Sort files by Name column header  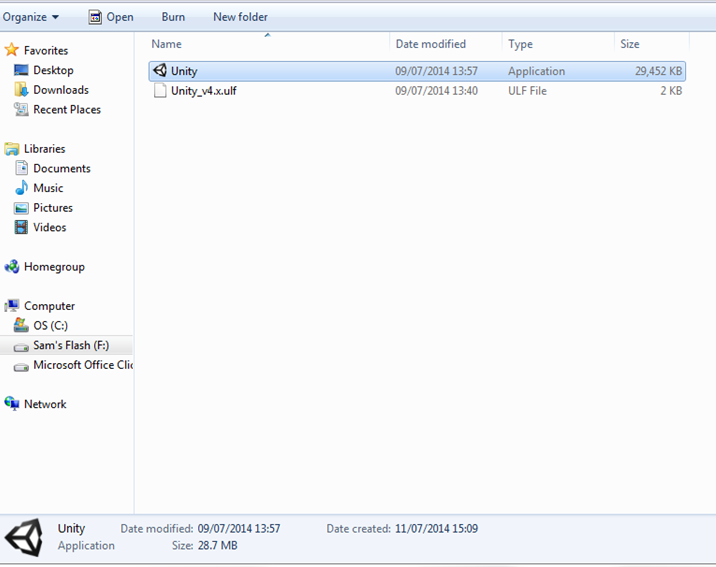pos(166,44)
